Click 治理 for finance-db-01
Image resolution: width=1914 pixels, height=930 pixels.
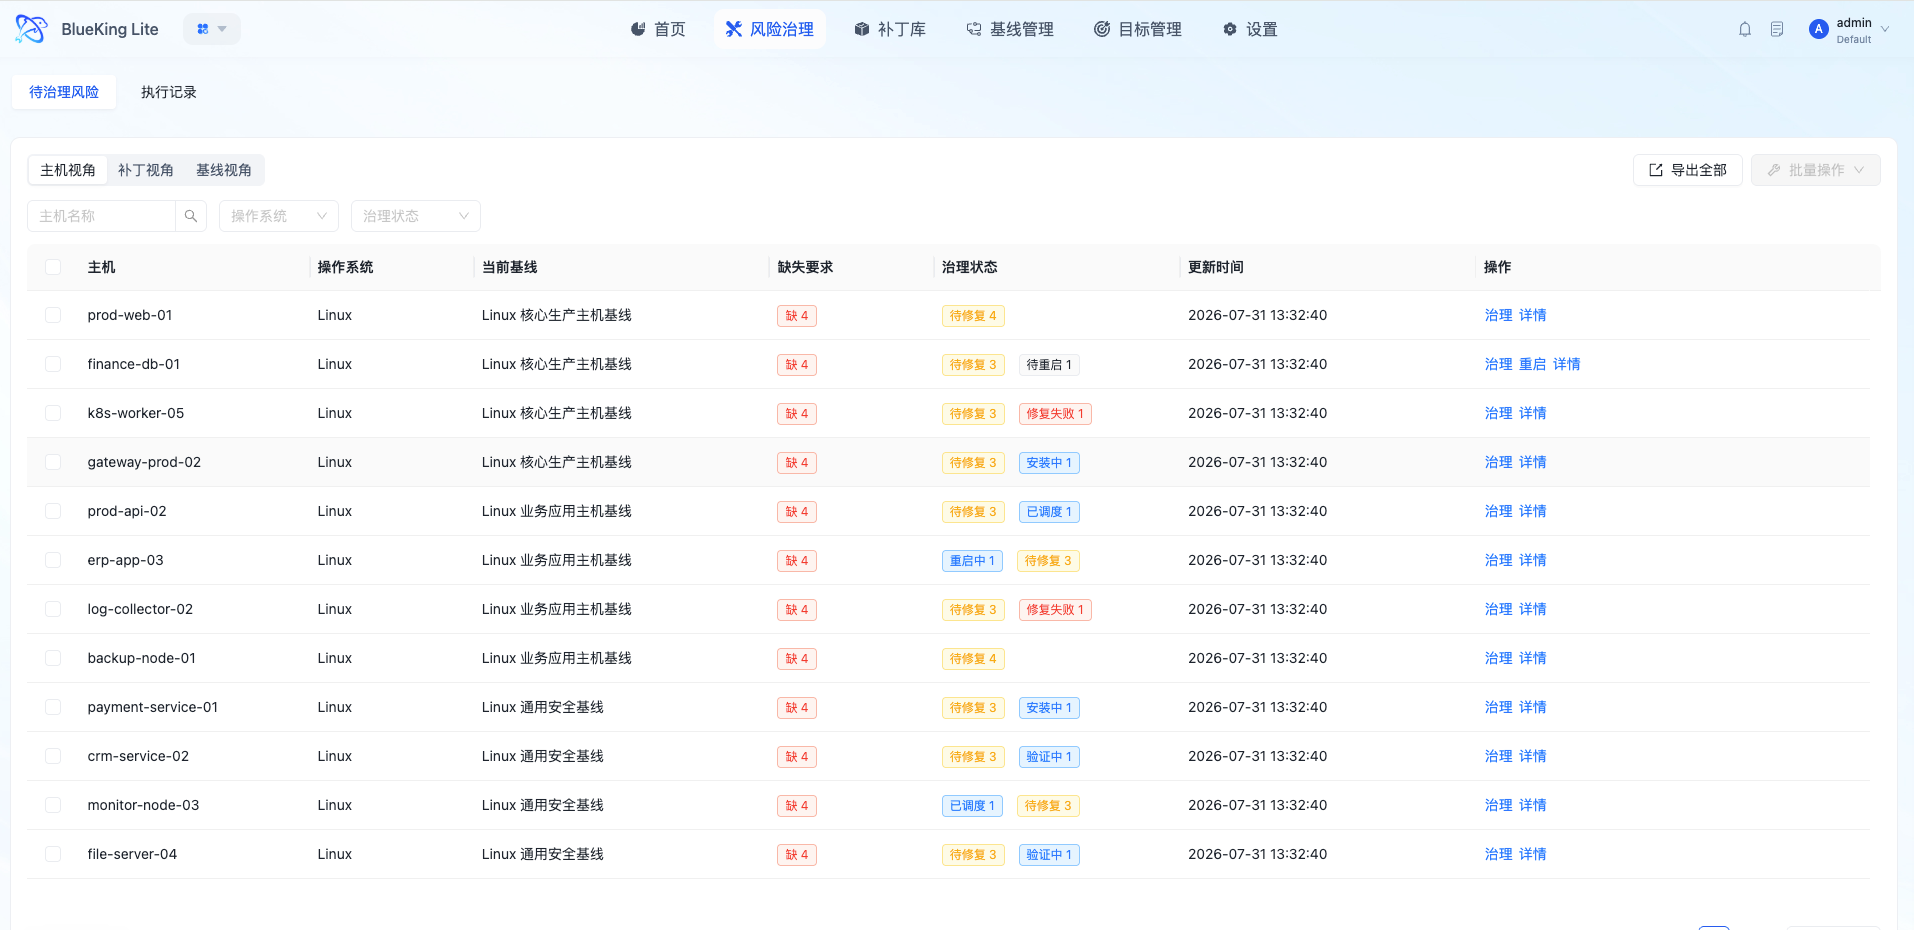[x=1498, y=364]
